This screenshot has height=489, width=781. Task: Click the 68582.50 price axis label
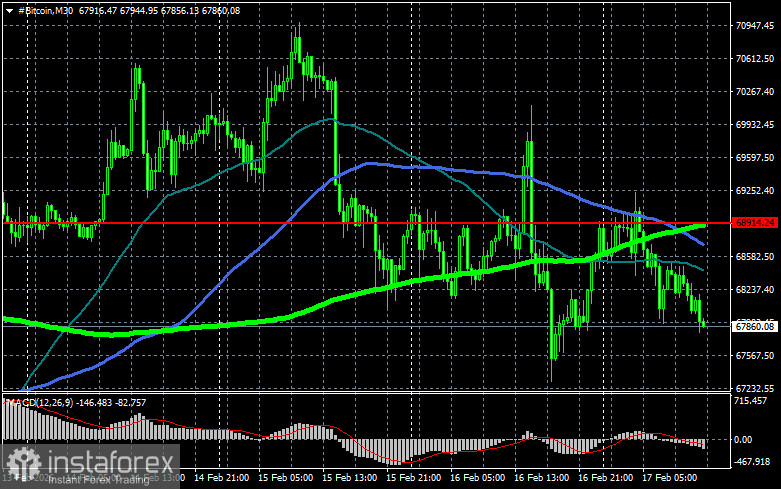755,256
